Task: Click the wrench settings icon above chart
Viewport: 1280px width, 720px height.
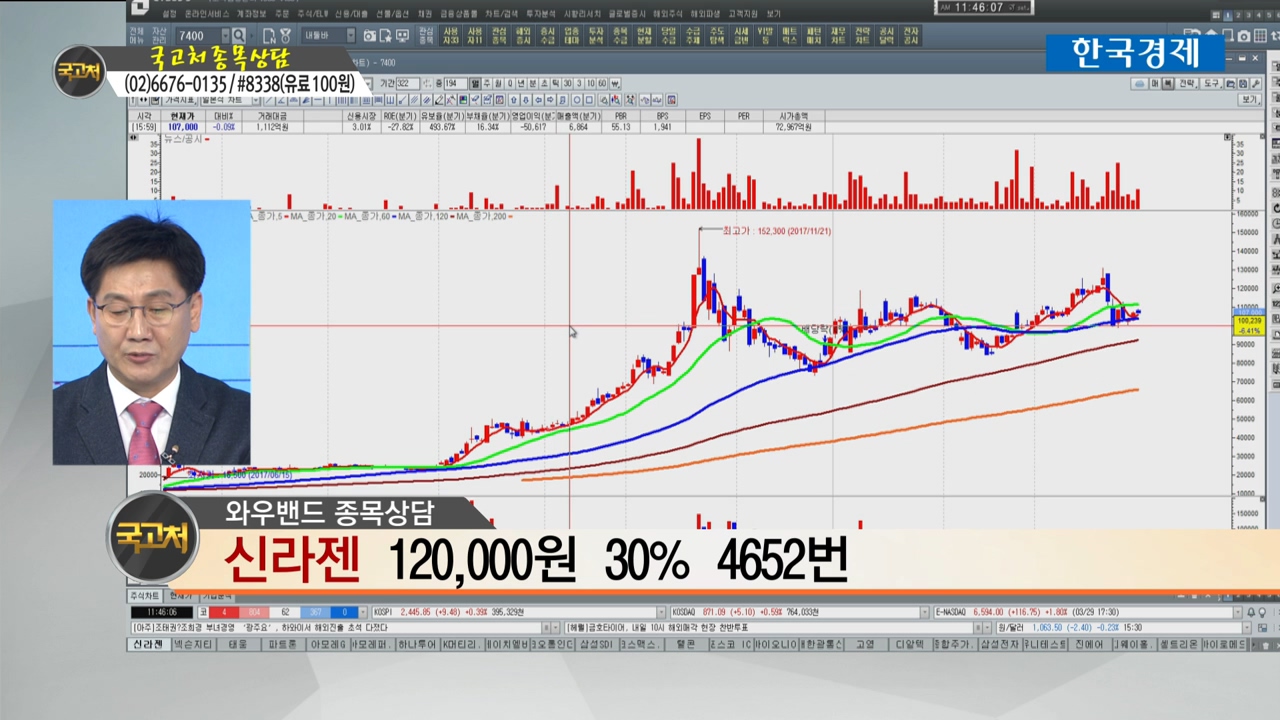Action: point(1255,84)
